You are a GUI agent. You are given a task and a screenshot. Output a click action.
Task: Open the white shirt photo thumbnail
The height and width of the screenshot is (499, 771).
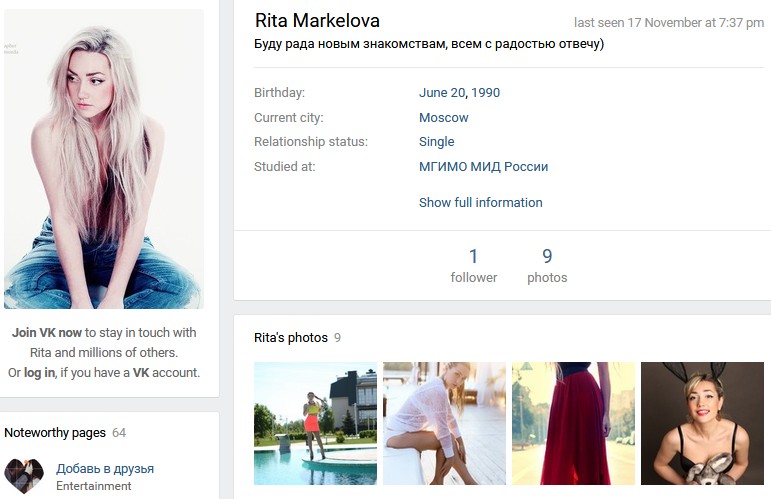[444, 423]
